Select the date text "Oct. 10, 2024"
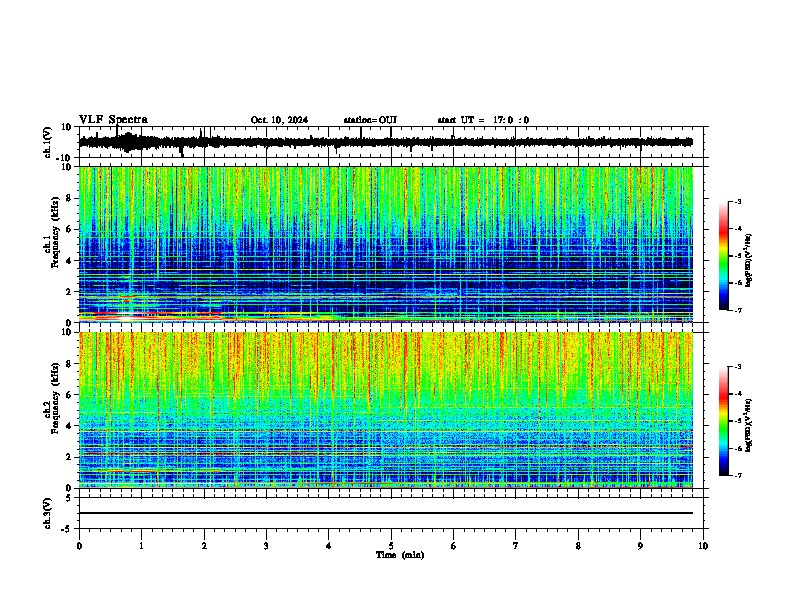Image resolution: width=792 pixels, height=612 pixels. tap(279, 120)
